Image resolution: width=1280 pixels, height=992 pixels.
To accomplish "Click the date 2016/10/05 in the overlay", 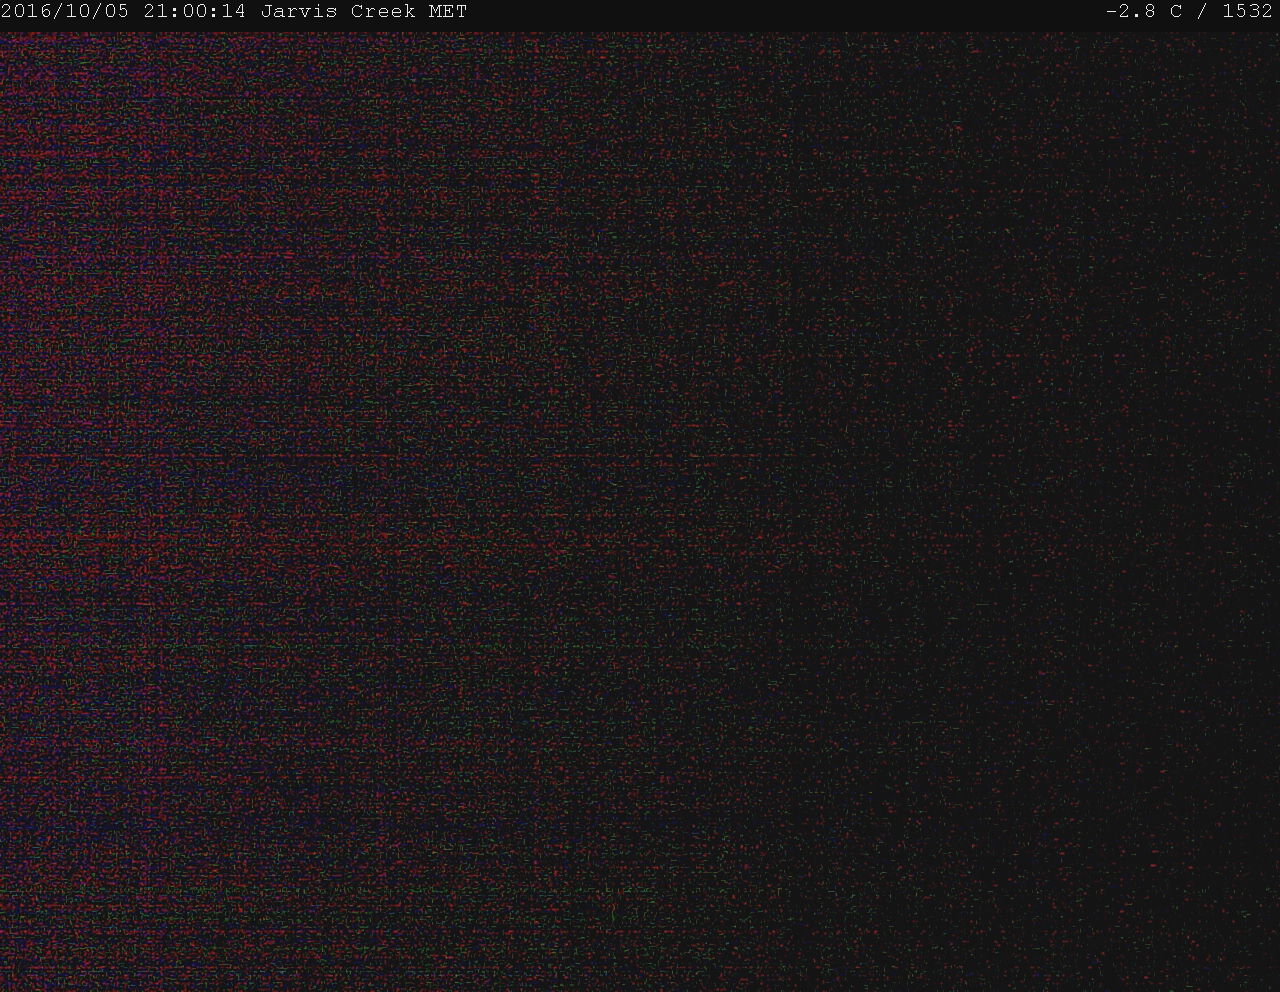I will click(66, 12).
